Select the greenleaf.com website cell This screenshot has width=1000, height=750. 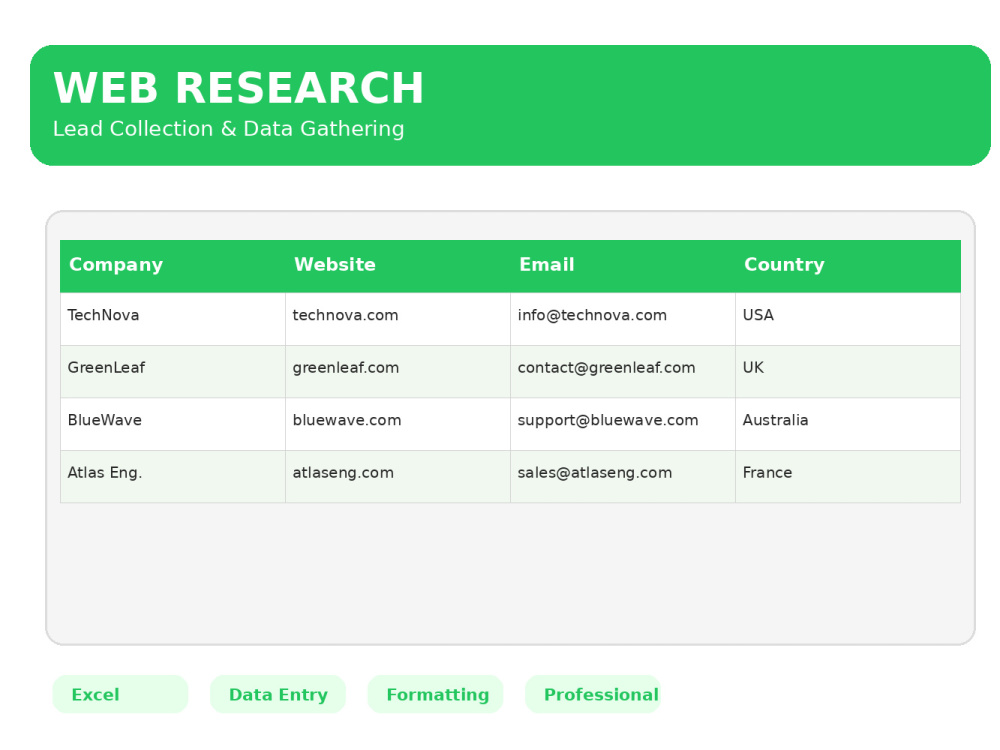pyautogui.click(x=398, y=372)
